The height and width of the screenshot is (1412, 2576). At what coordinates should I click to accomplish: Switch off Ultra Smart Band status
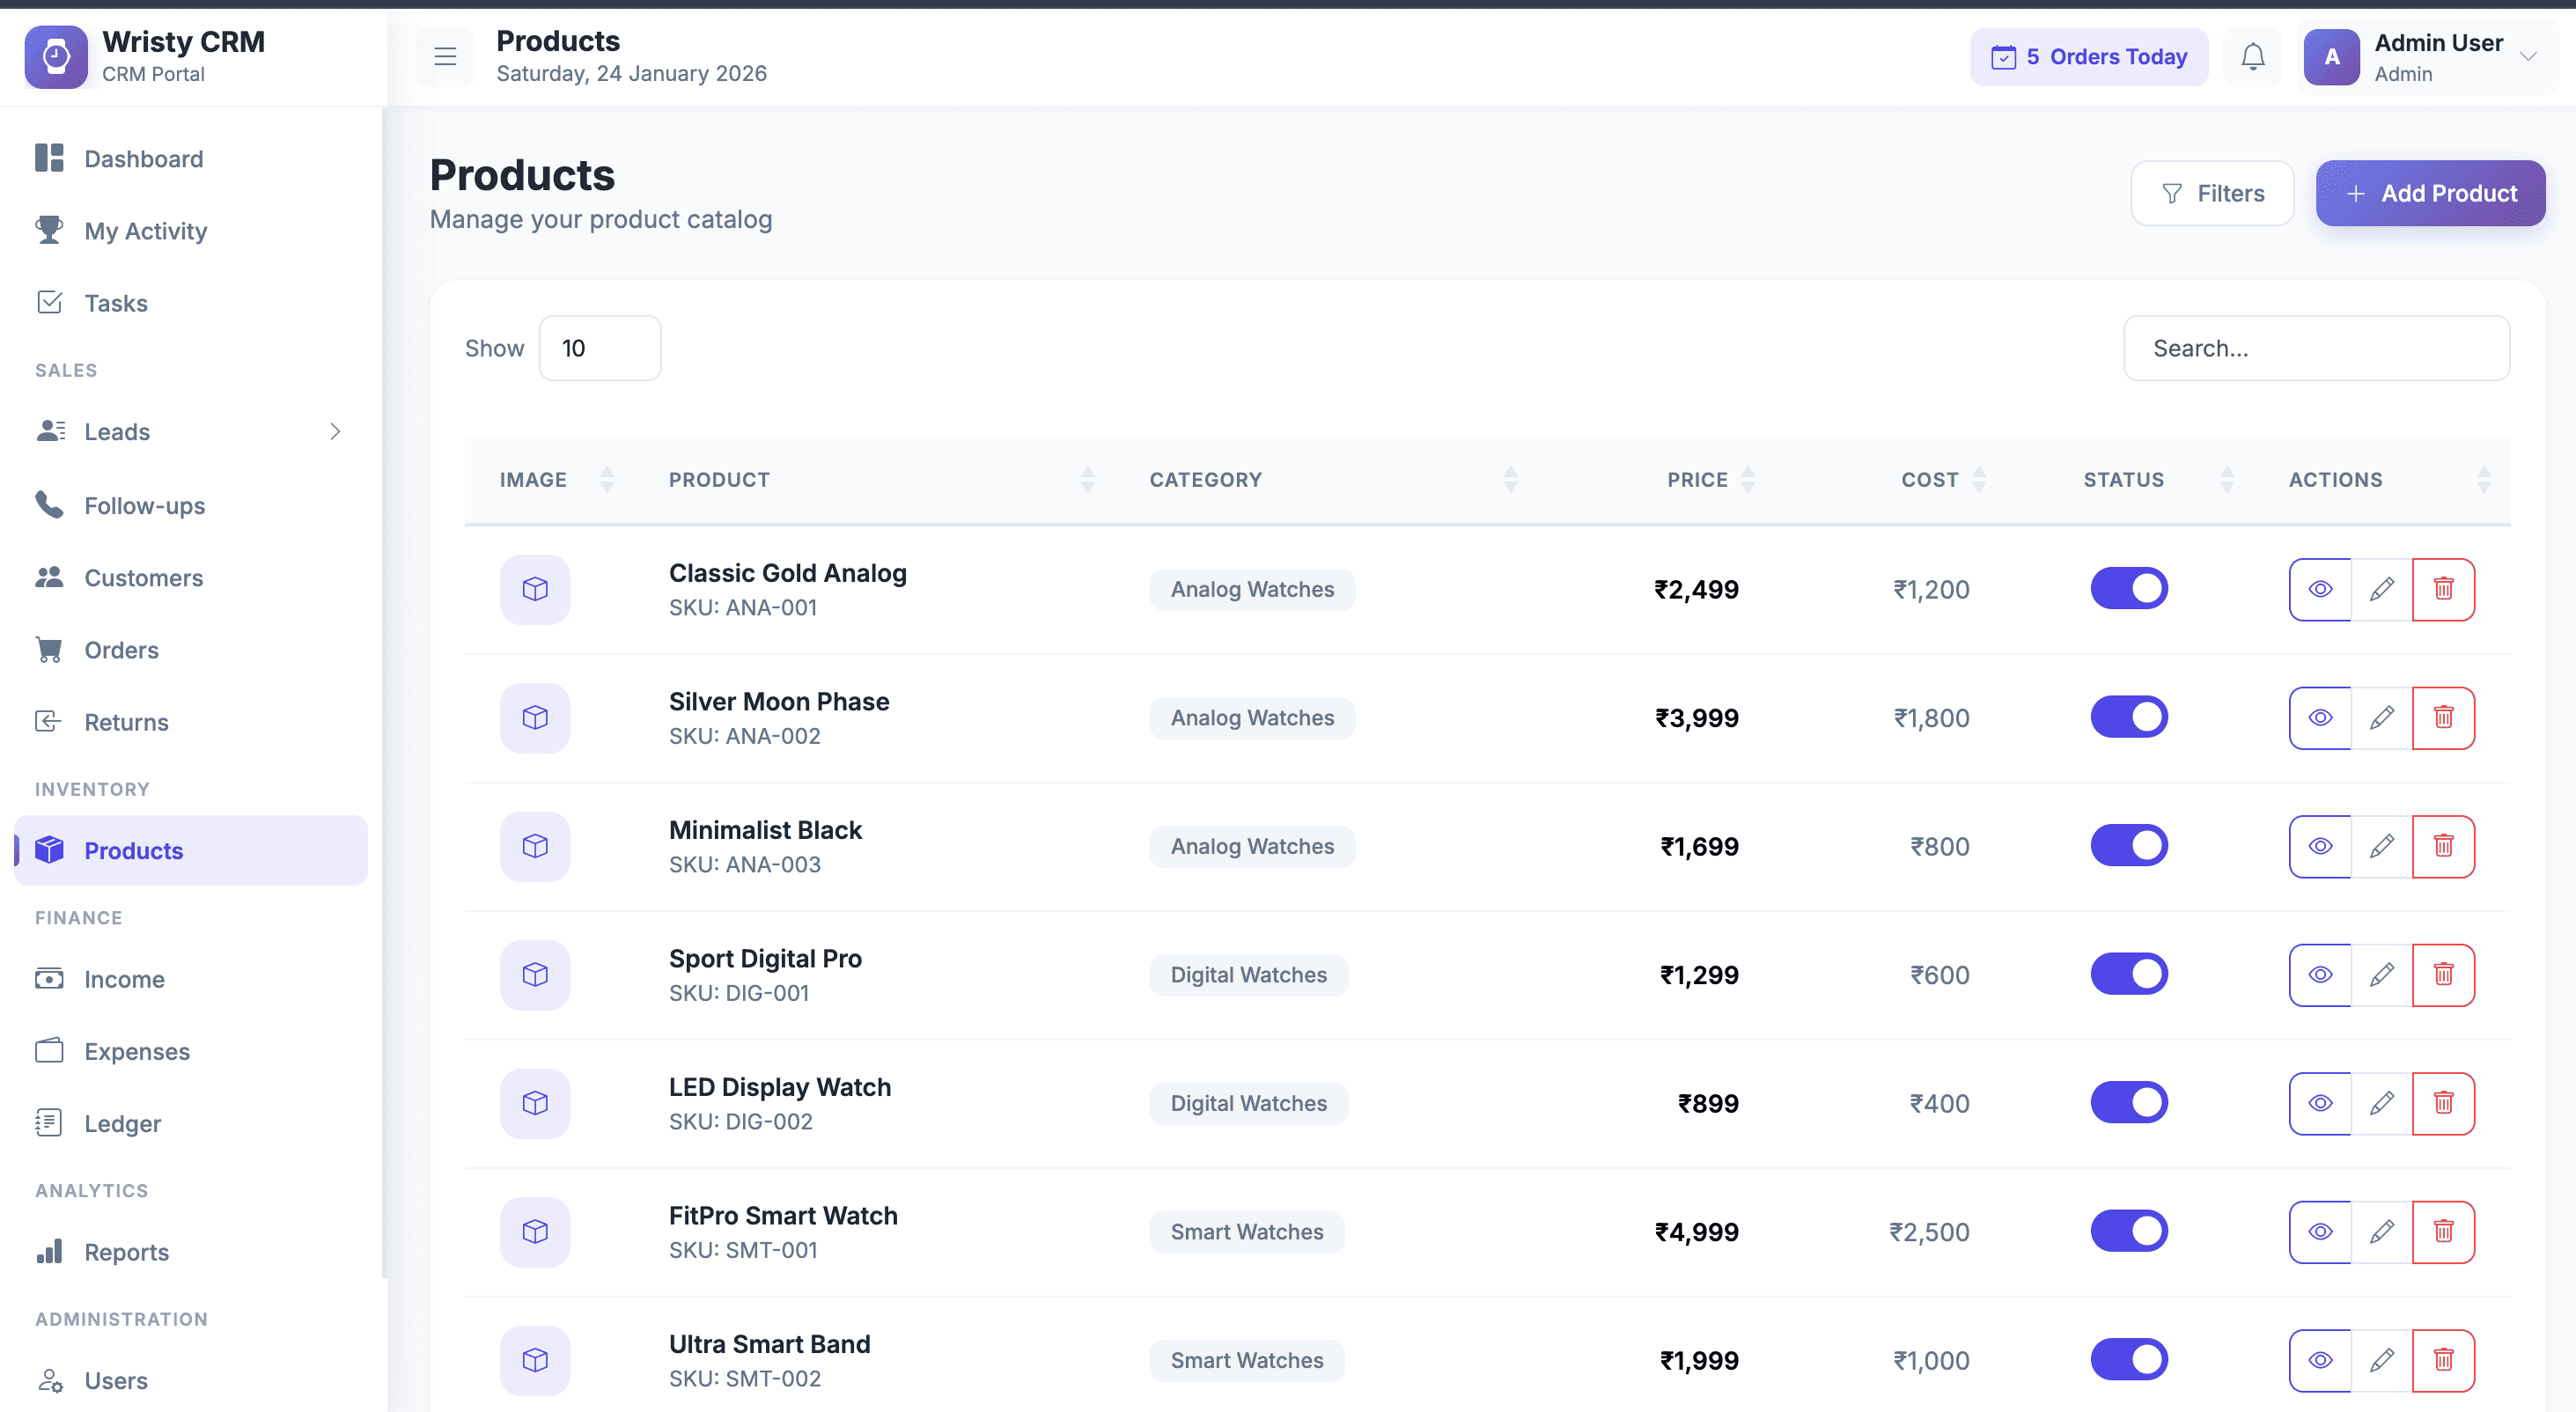coord(2128,1359)
